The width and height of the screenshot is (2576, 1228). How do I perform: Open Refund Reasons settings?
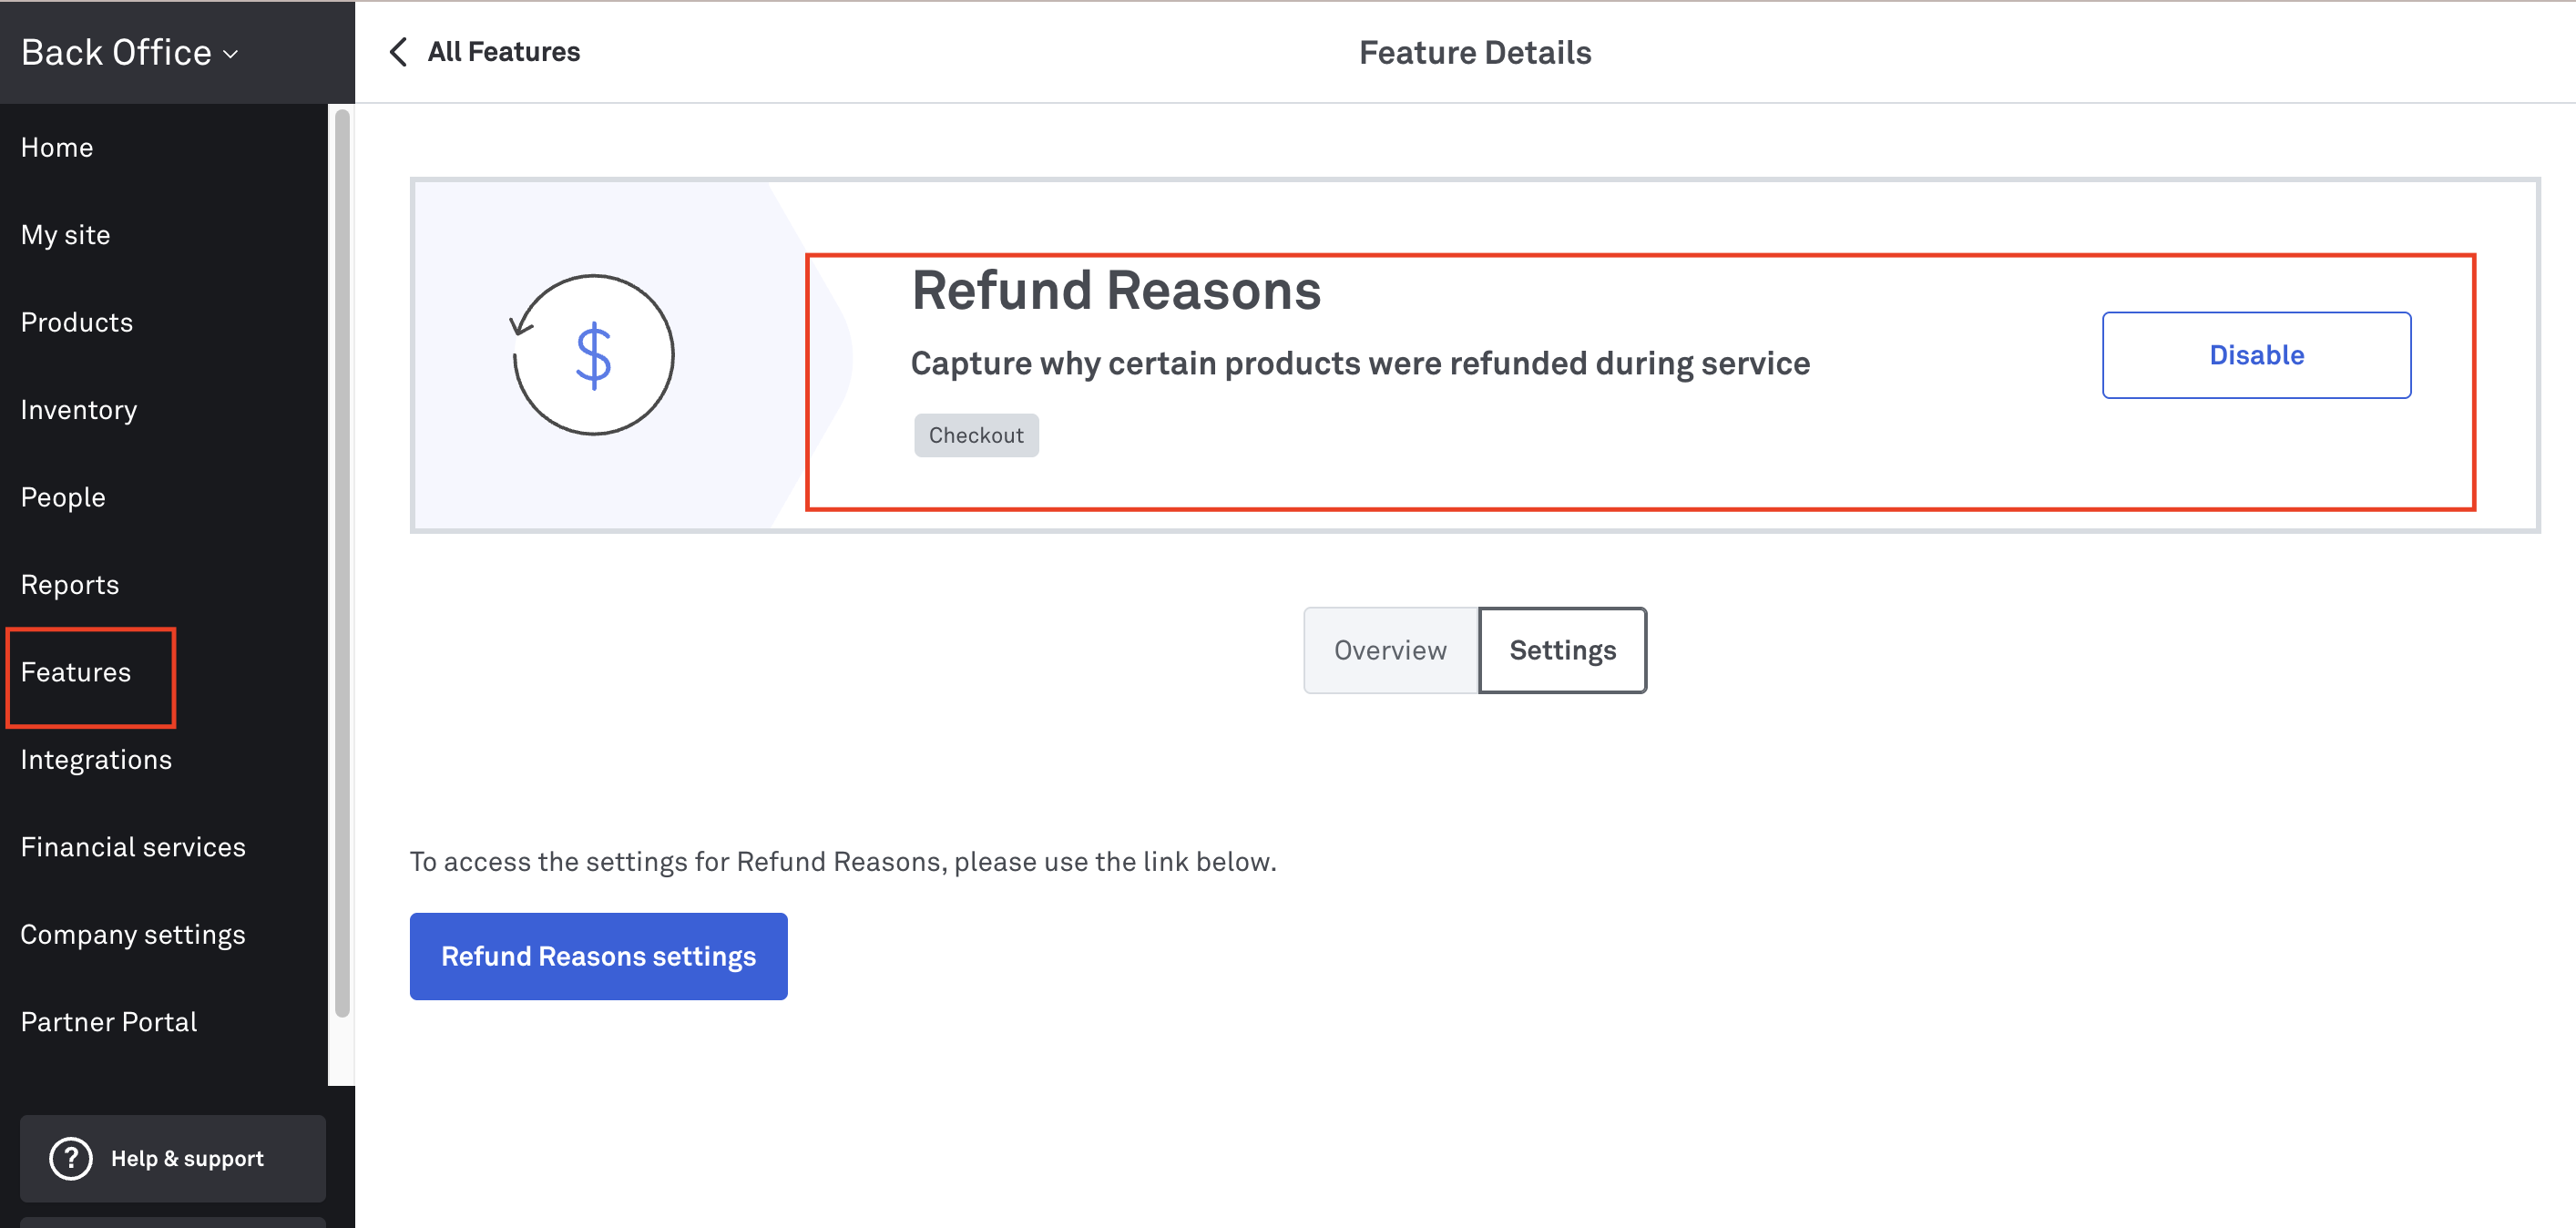[x=598, y=956]
